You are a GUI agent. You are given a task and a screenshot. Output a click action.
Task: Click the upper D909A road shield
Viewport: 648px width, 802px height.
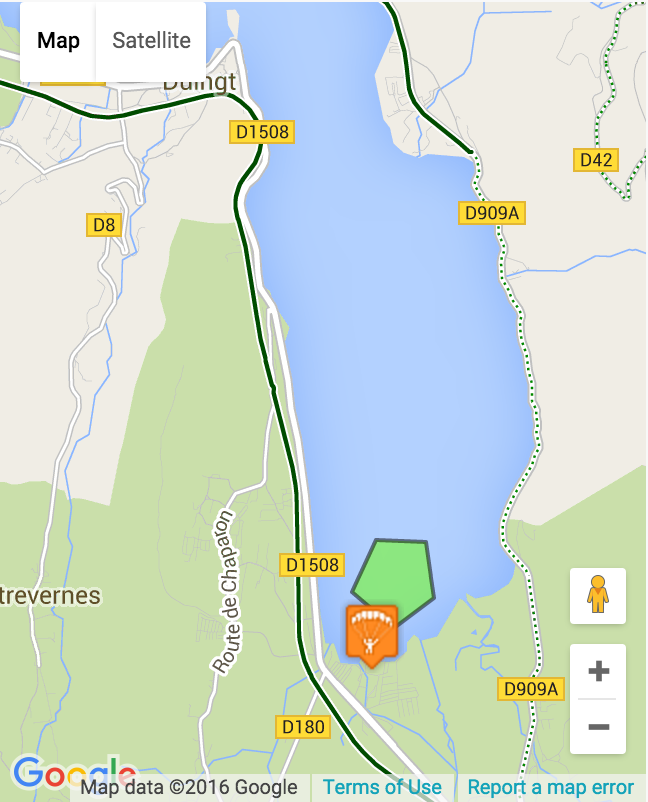coord(491,213)
